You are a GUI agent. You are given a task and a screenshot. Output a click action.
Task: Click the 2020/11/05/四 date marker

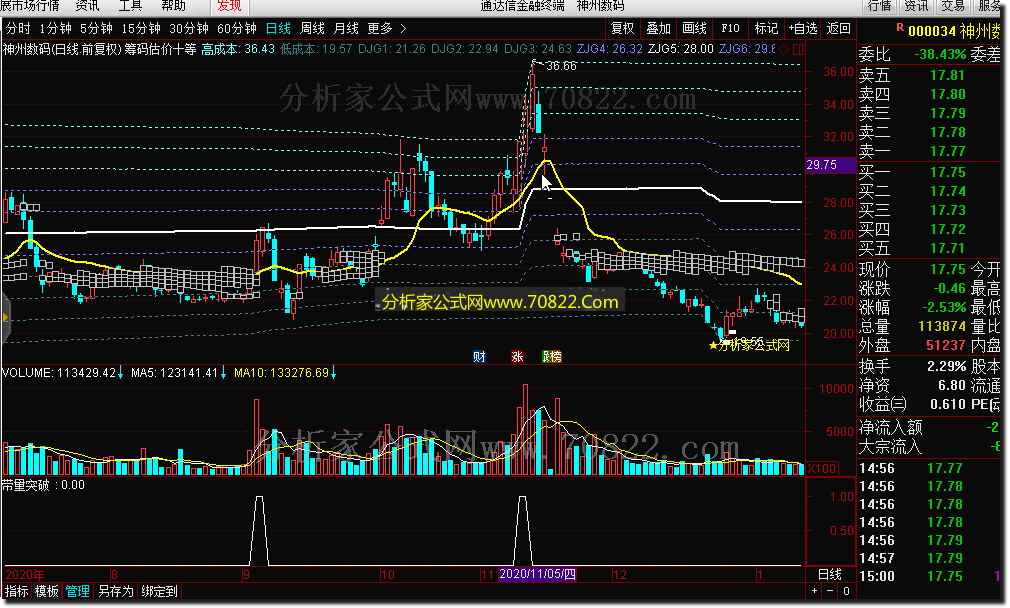(x=537, y=574)
